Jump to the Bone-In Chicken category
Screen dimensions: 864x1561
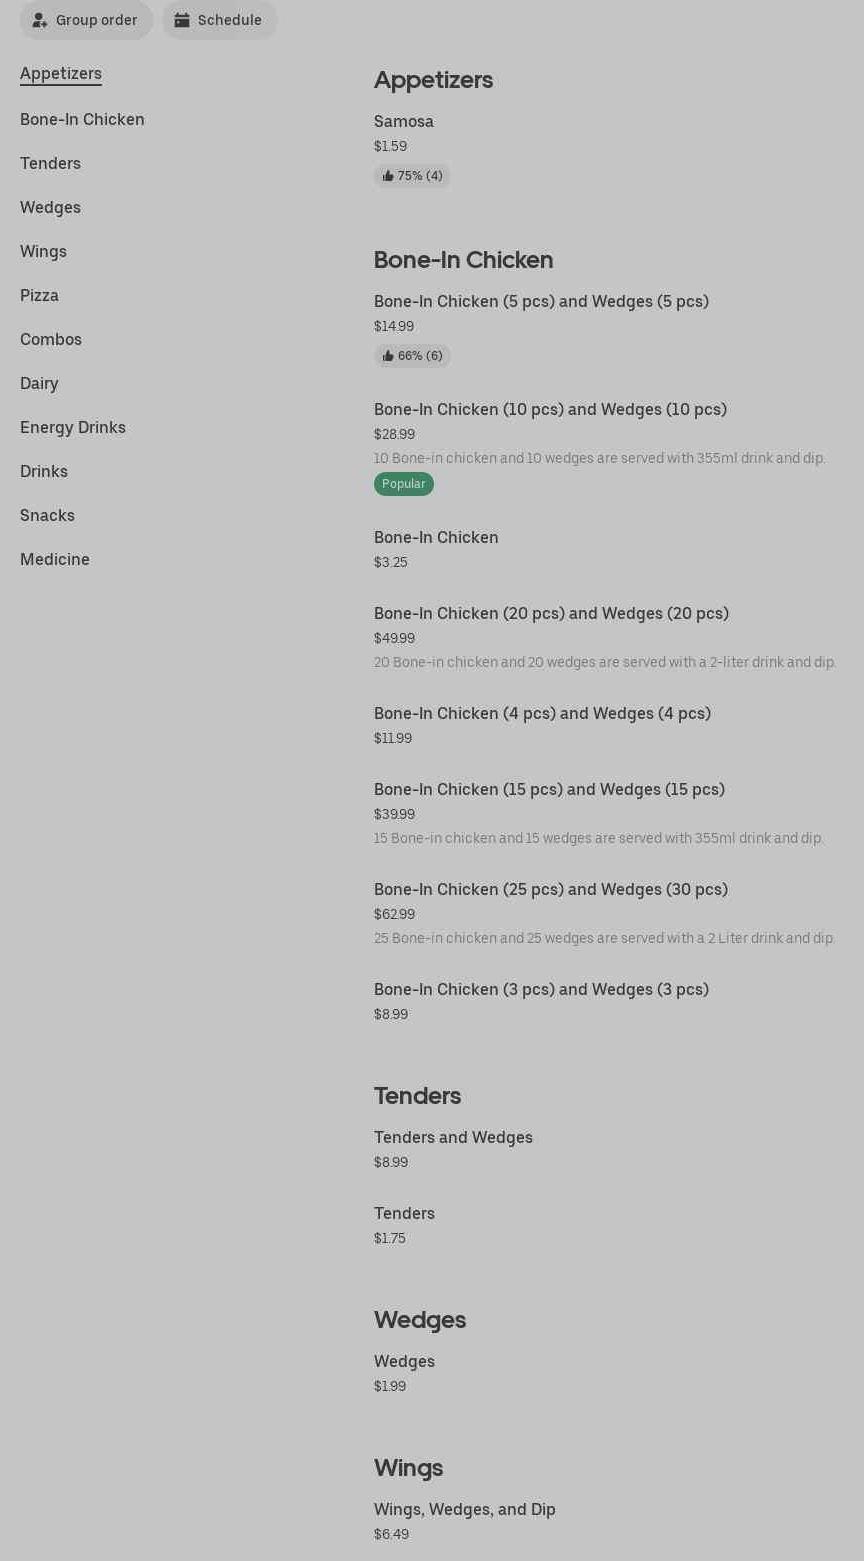[x=82, y=120]
